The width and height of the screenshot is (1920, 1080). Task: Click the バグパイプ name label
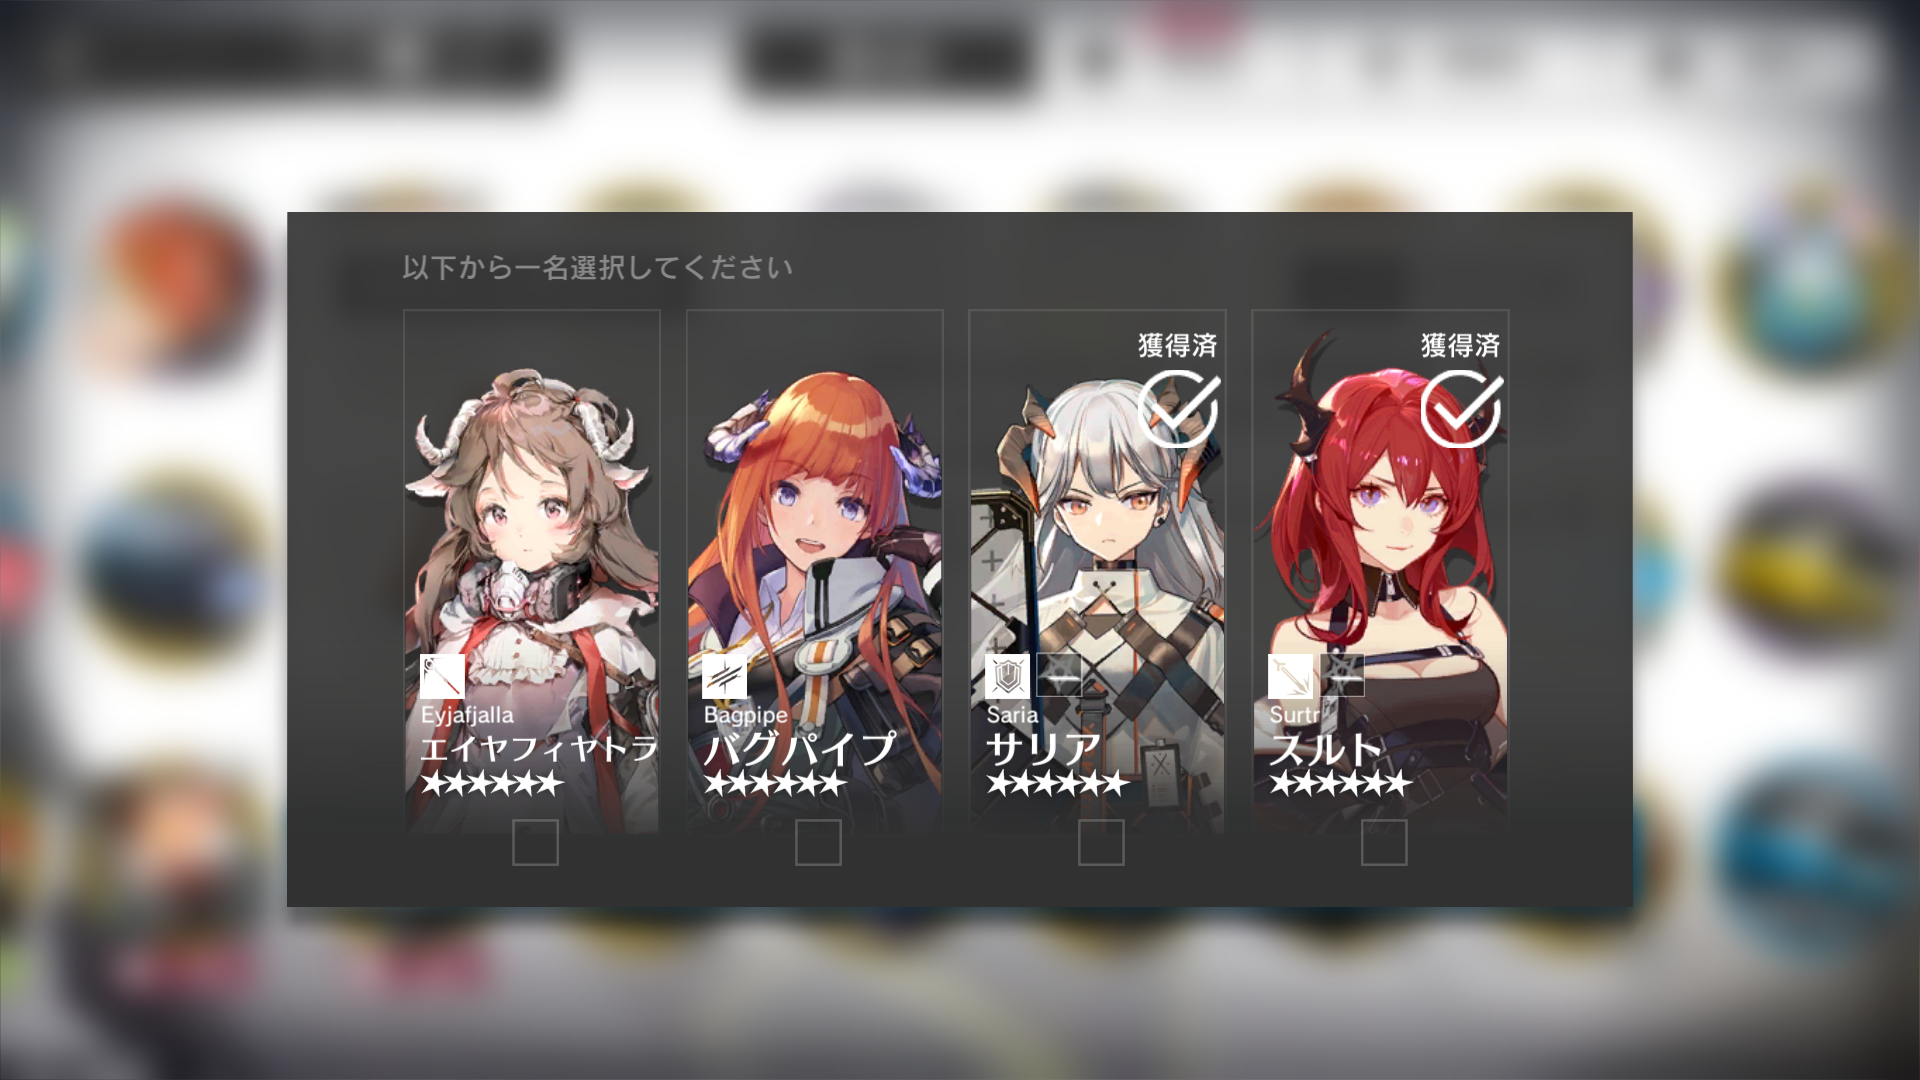[800, 748]
